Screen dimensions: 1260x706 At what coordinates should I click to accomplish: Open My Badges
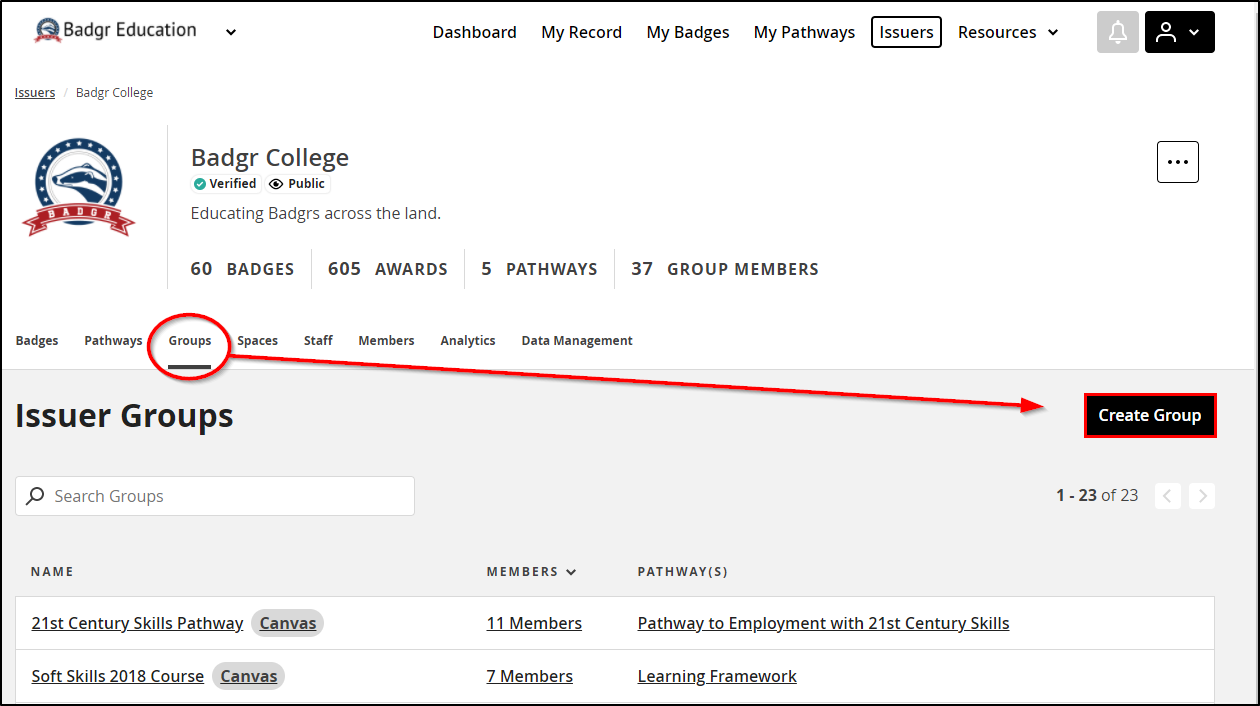coord(688,32)
